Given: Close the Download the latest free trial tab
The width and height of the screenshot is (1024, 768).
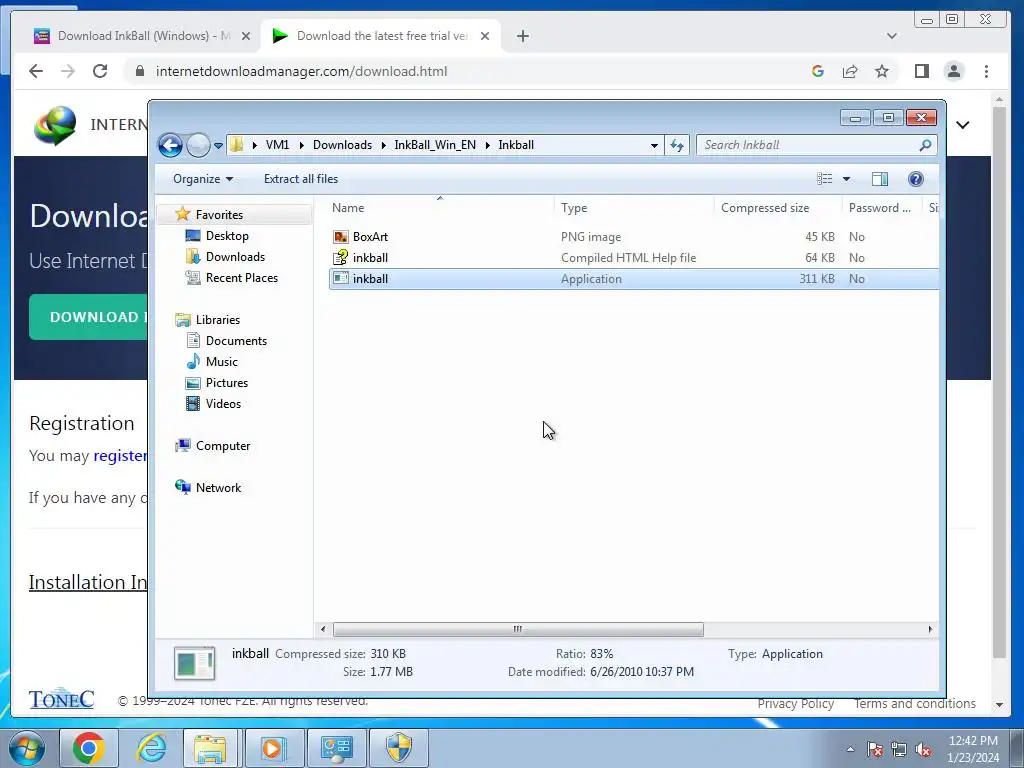Looking at the screenshot, I should [x=485, y=37].
